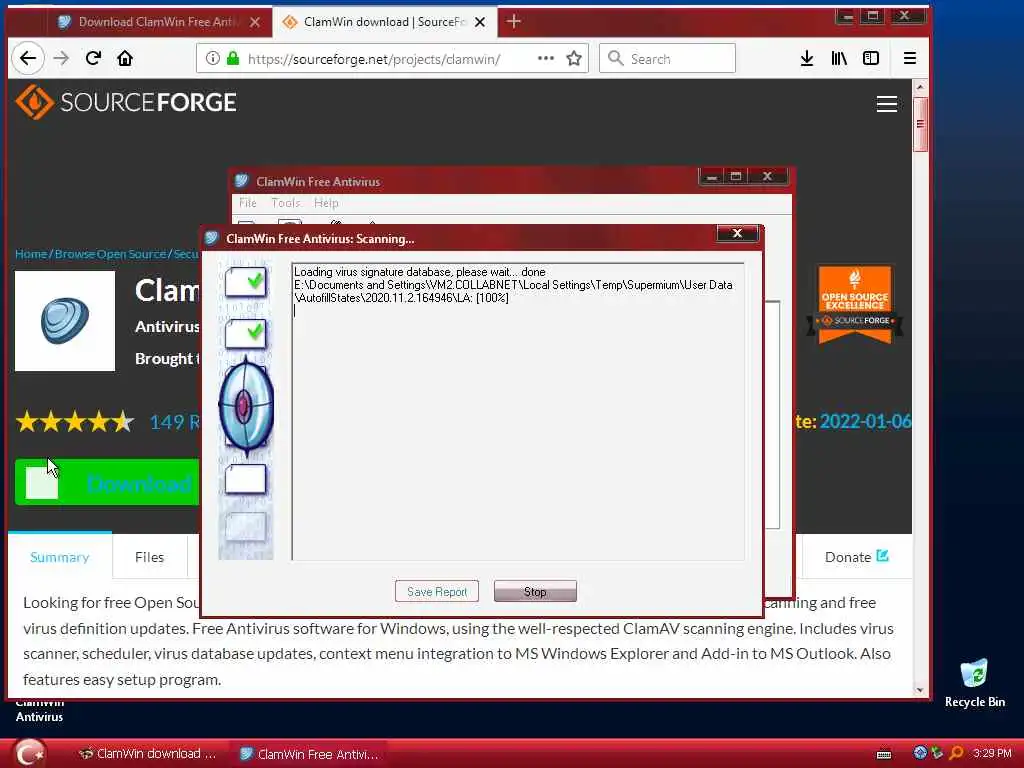1024x768 pixels.
Task: Click the scrollbar up arrow
Action: tap(920, 87)
